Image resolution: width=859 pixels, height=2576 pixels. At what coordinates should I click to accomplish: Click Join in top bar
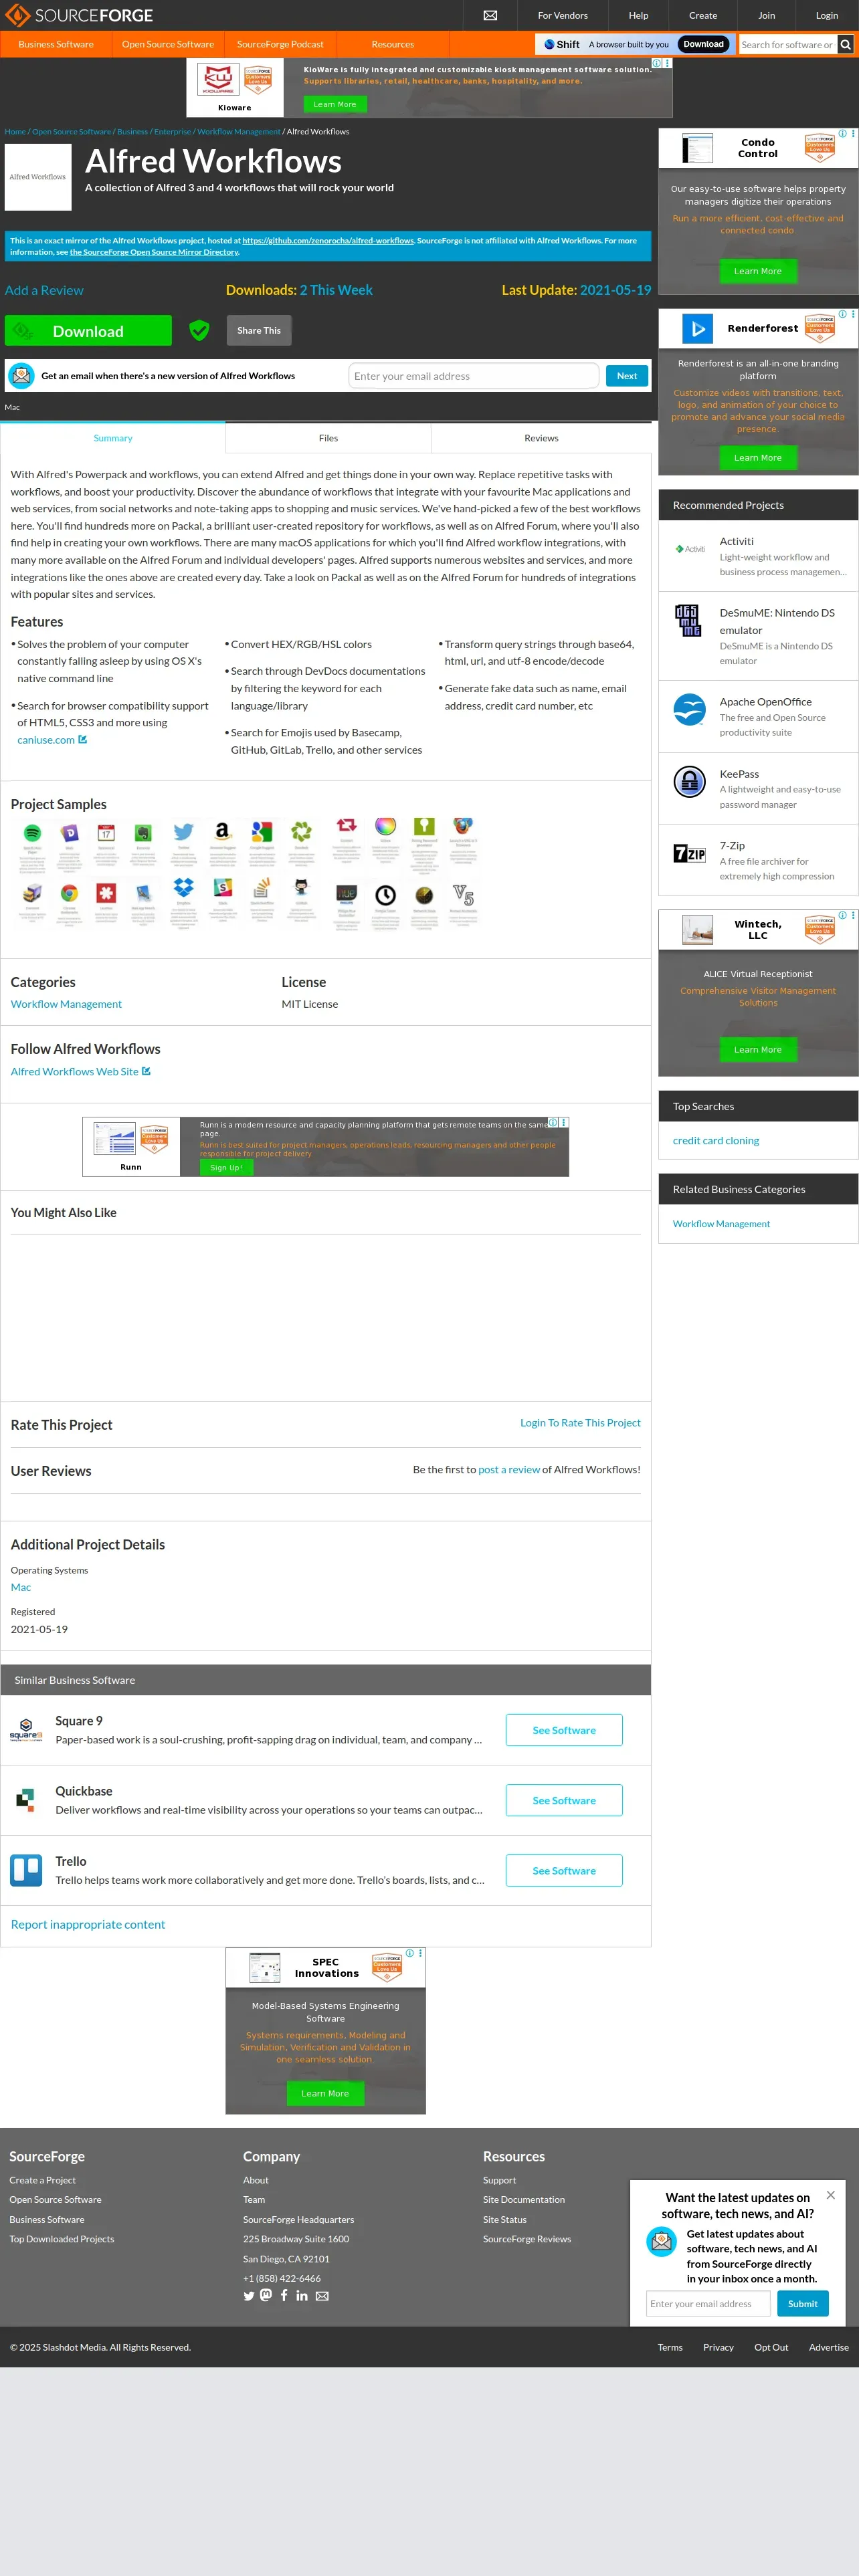pos(766,15)
